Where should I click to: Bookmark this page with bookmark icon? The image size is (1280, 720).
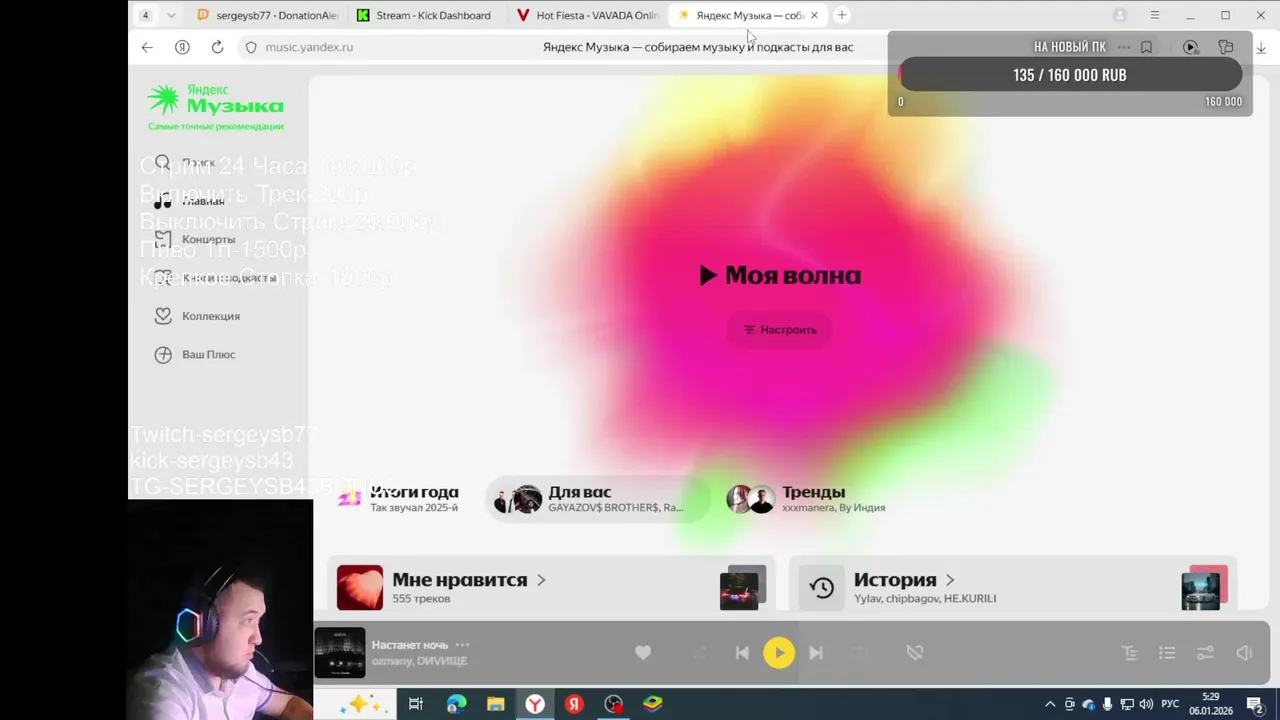click(x=1146, y=47)
